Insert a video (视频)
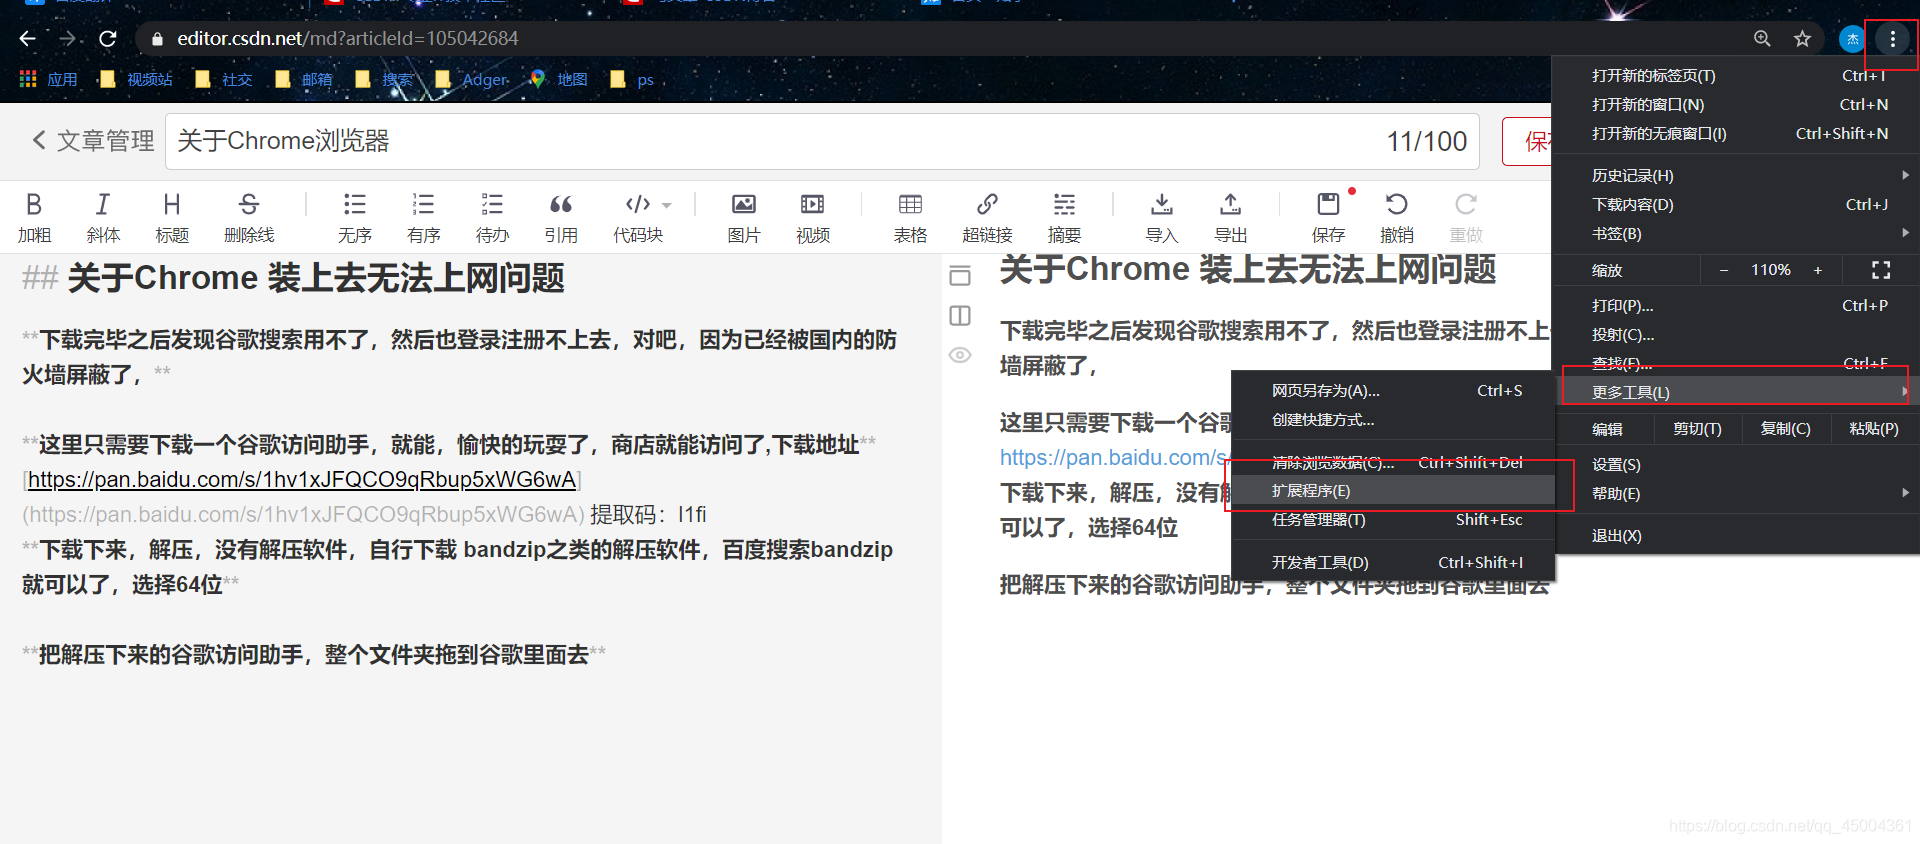1920x844 pixels. coord(813,217)
